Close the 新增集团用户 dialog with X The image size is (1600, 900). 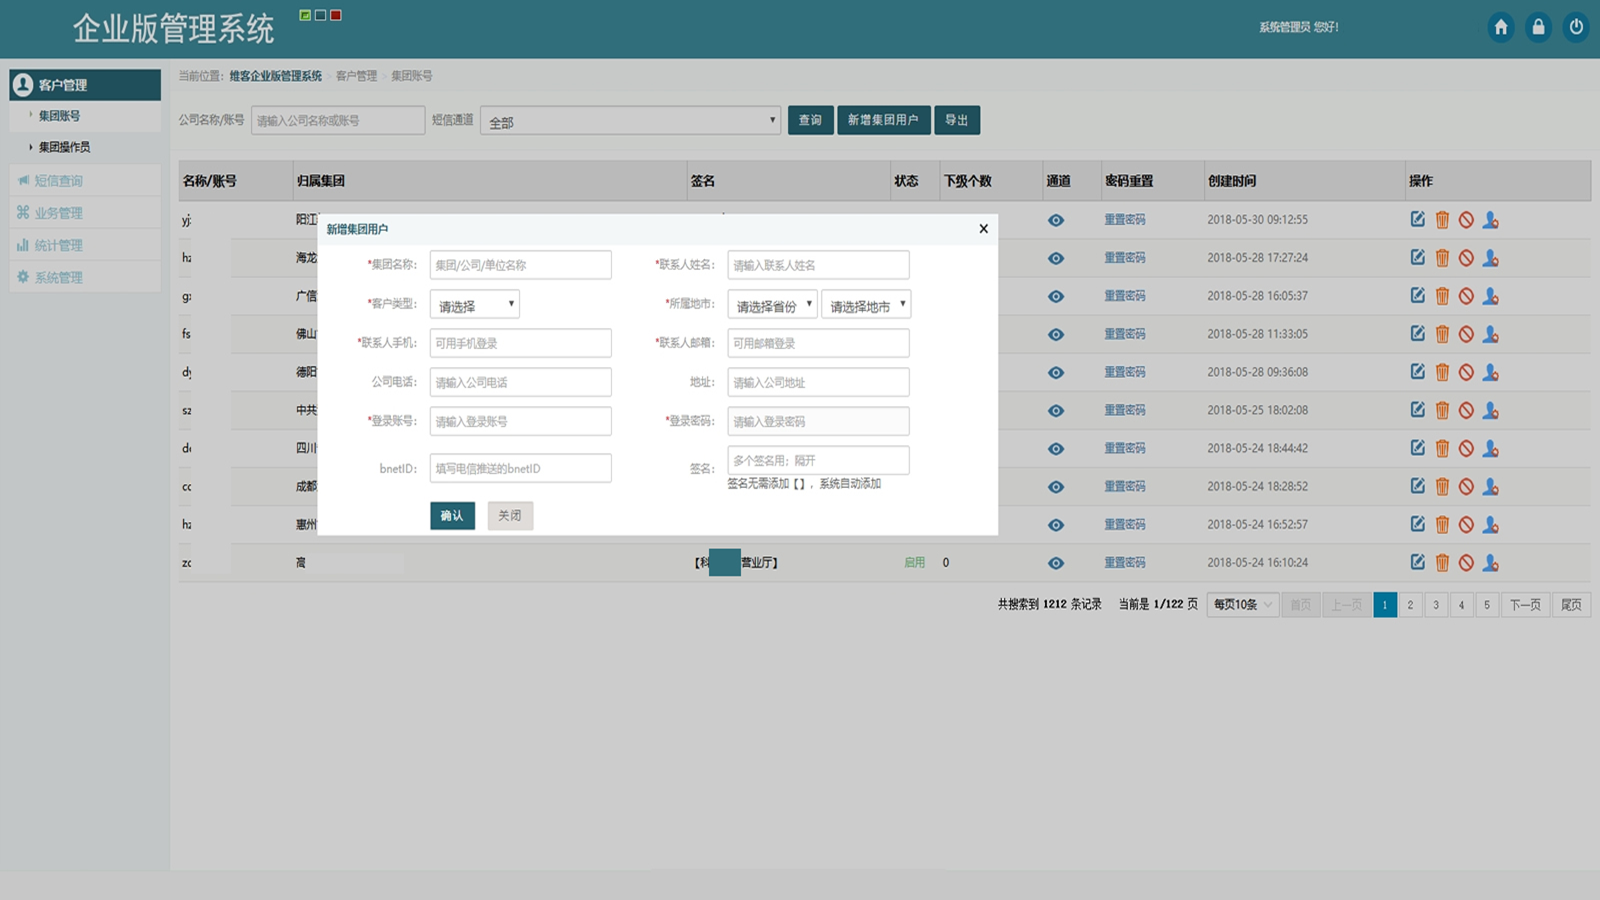983,229
